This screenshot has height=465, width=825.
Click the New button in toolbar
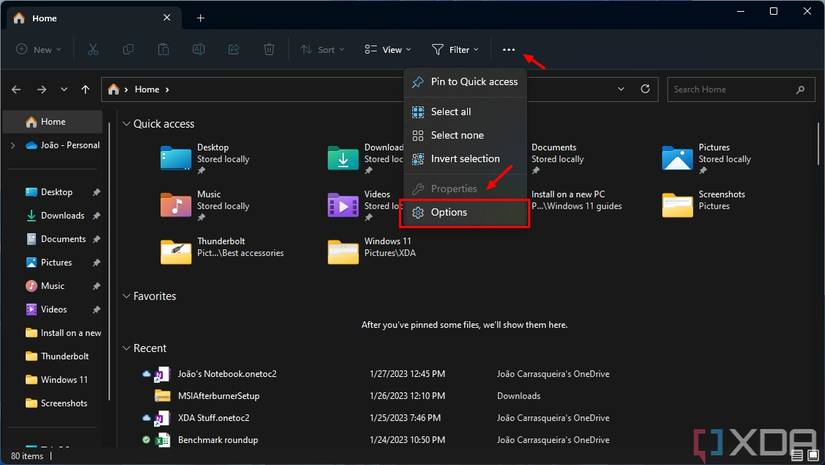coord(38,49)
